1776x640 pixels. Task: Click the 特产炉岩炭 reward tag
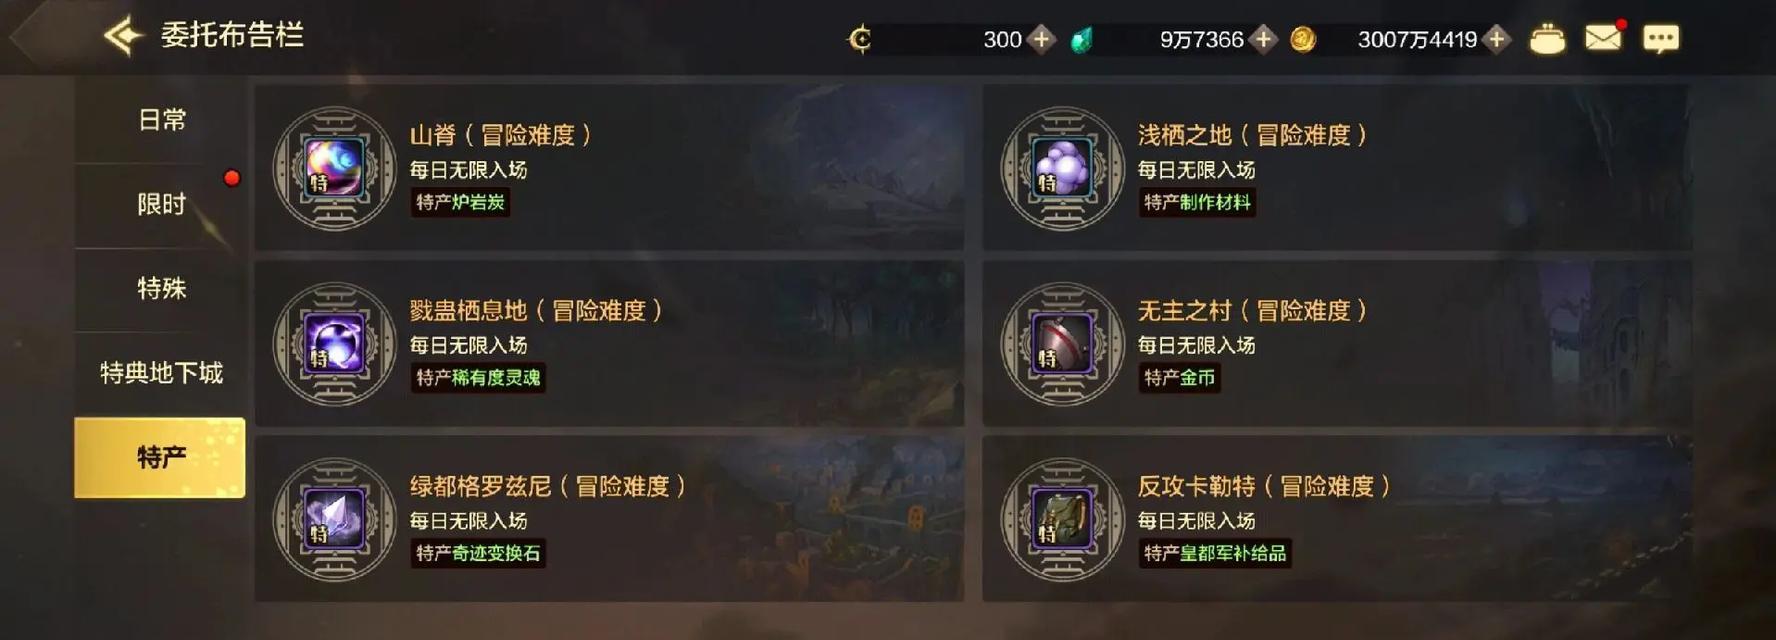461,202
